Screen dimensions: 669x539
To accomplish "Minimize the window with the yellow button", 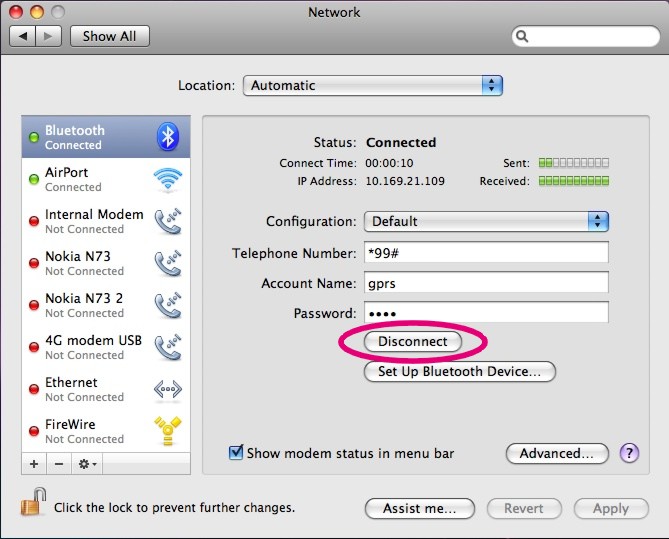I will (x=37, y=12).
